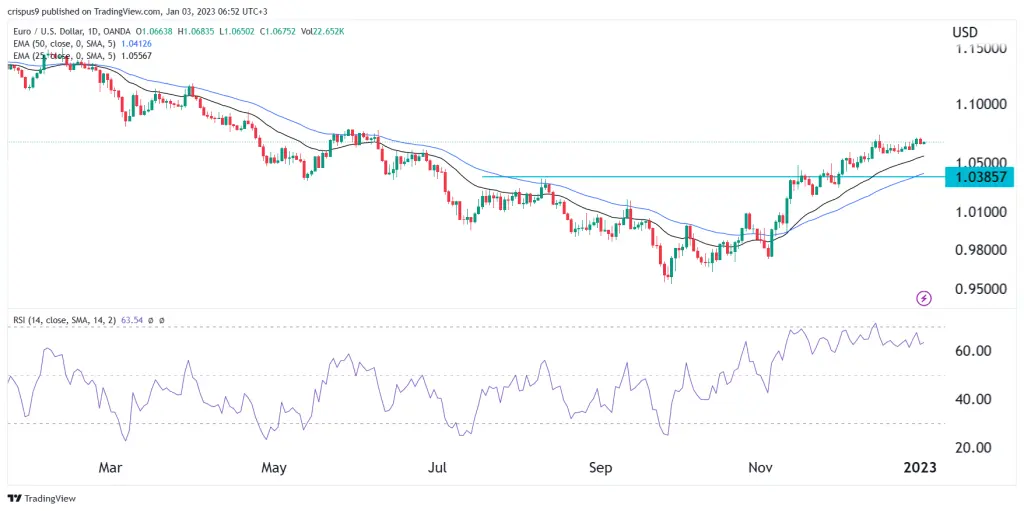The height and width of the screenshot is (511, 1024).
Task: Click the horizontal 1.03857 support line
Action: click(x=712, y=176)
